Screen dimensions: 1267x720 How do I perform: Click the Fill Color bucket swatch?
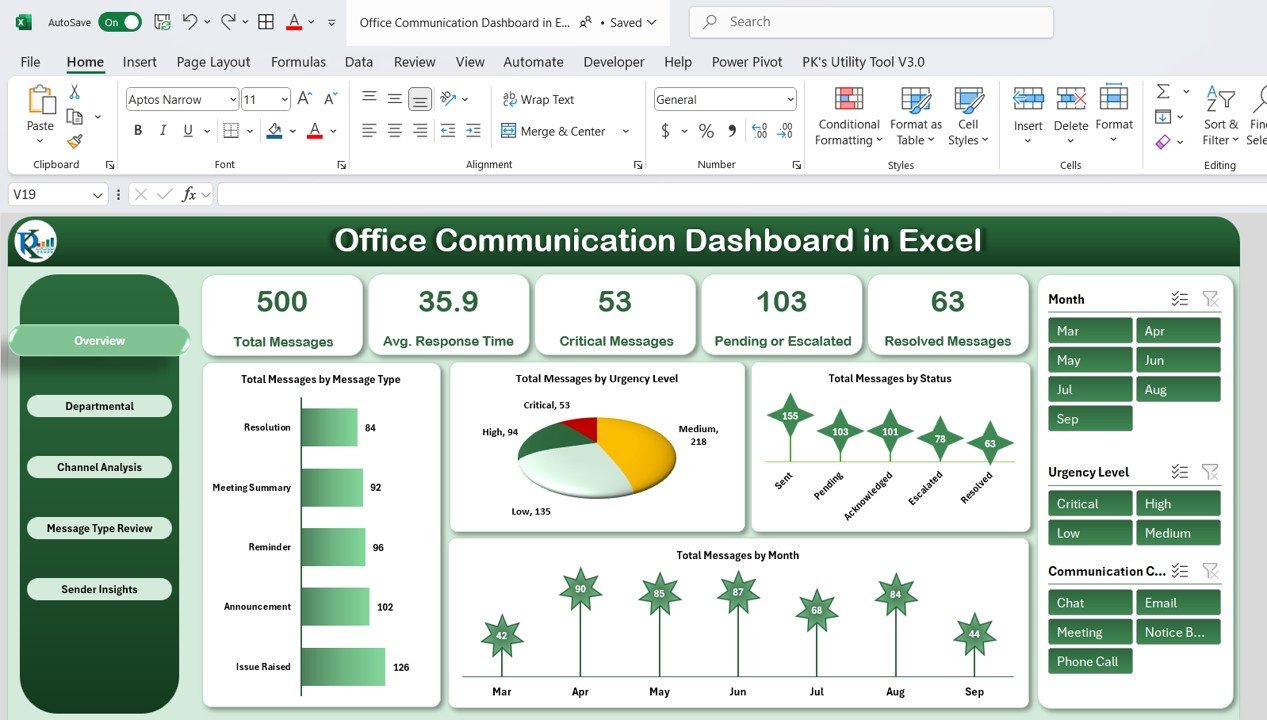click(x=275, y=131)
